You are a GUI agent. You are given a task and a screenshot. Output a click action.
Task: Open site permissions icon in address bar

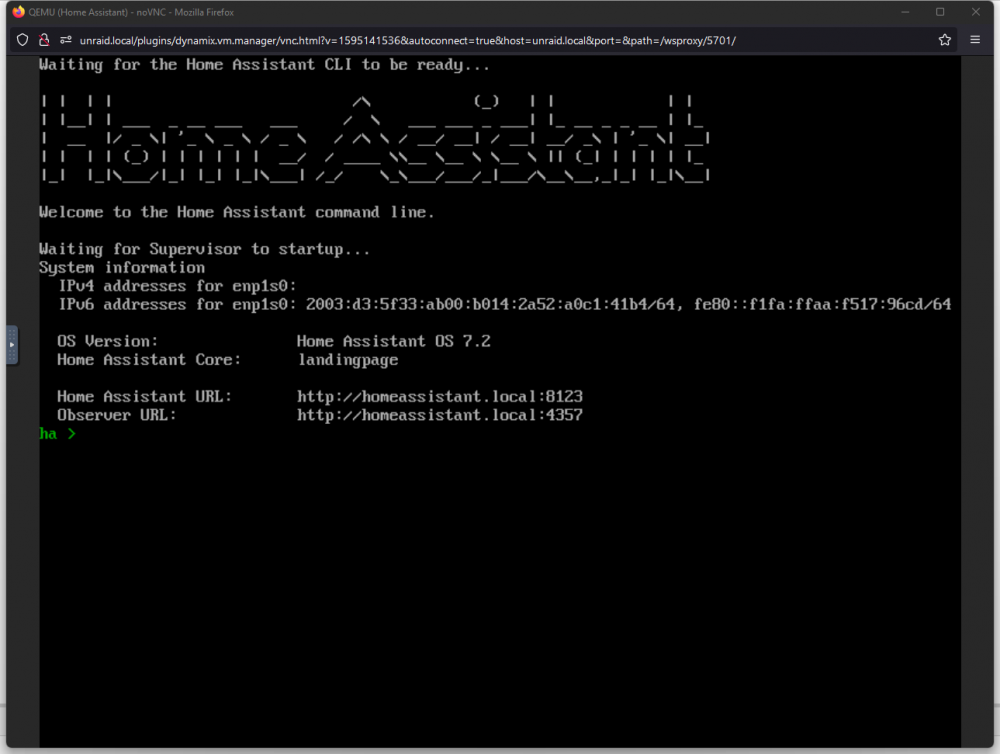click(65, 40)
